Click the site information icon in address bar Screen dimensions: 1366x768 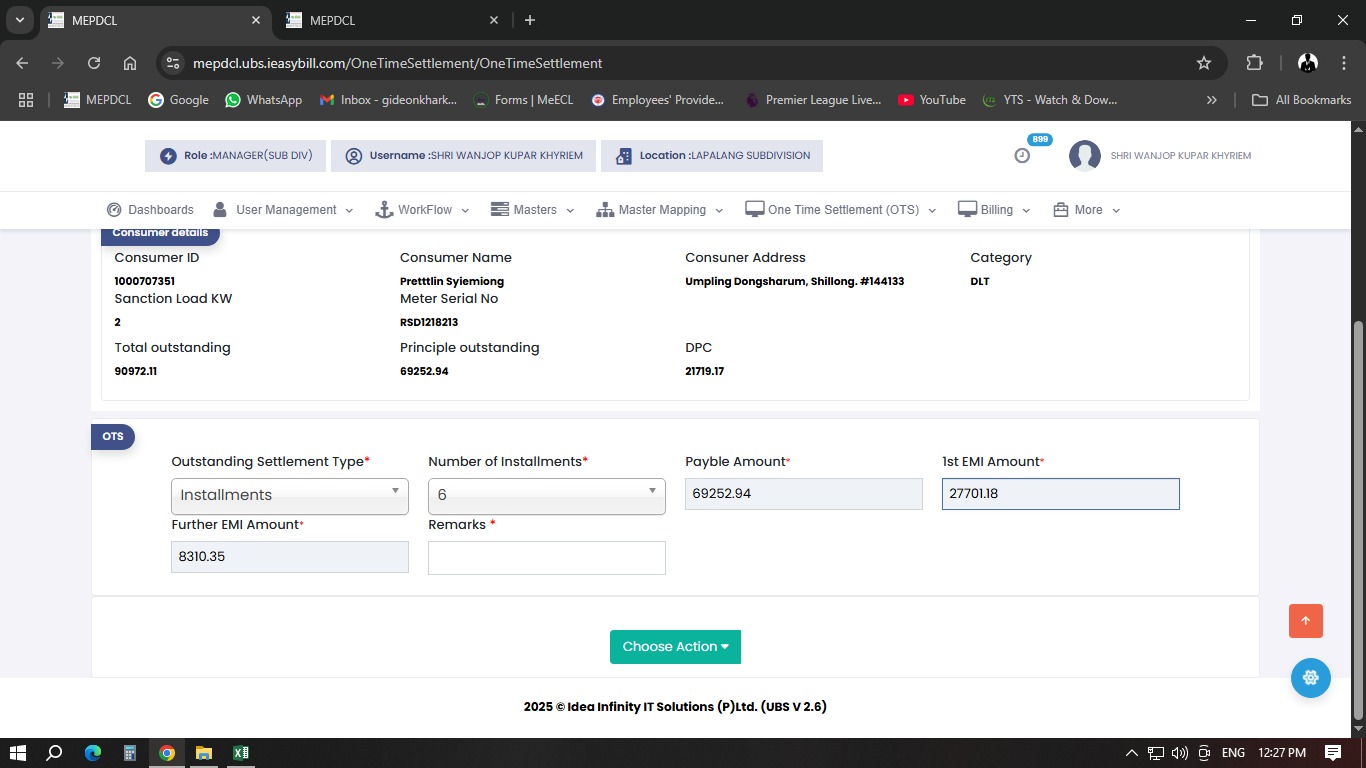(173, 63)
